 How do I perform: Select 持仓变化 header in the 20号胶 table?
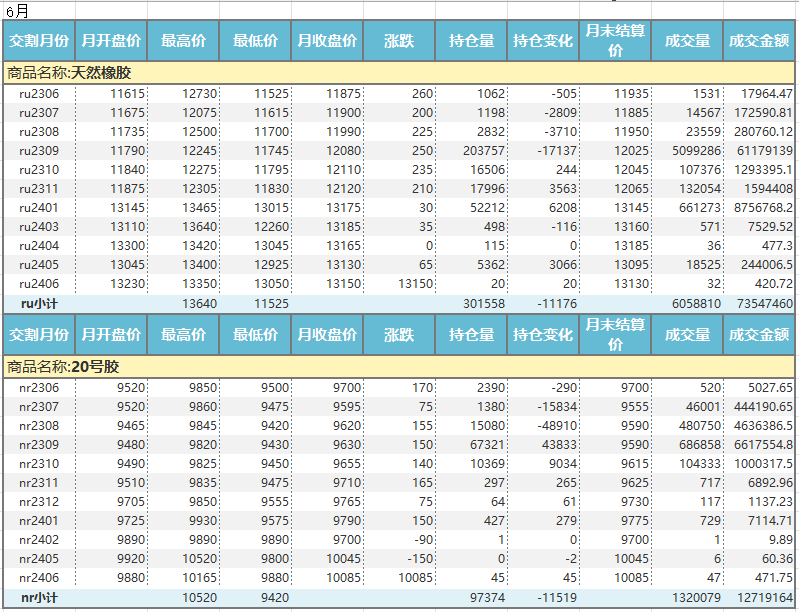tap(543, 335)
